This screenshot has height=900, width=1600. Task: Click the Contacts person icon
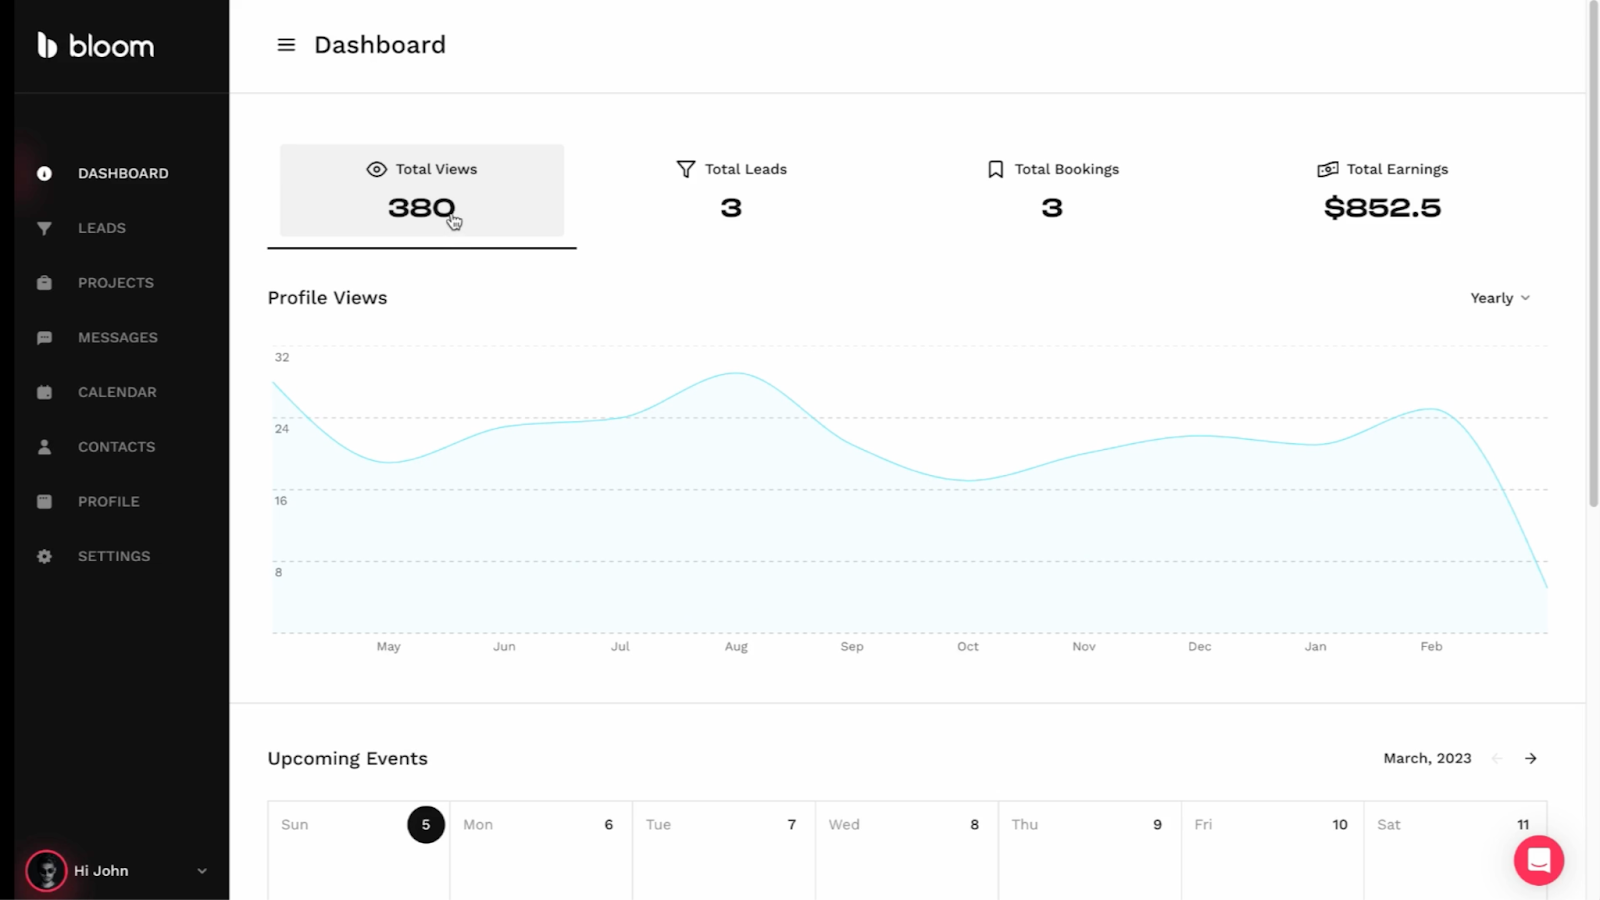44,447
